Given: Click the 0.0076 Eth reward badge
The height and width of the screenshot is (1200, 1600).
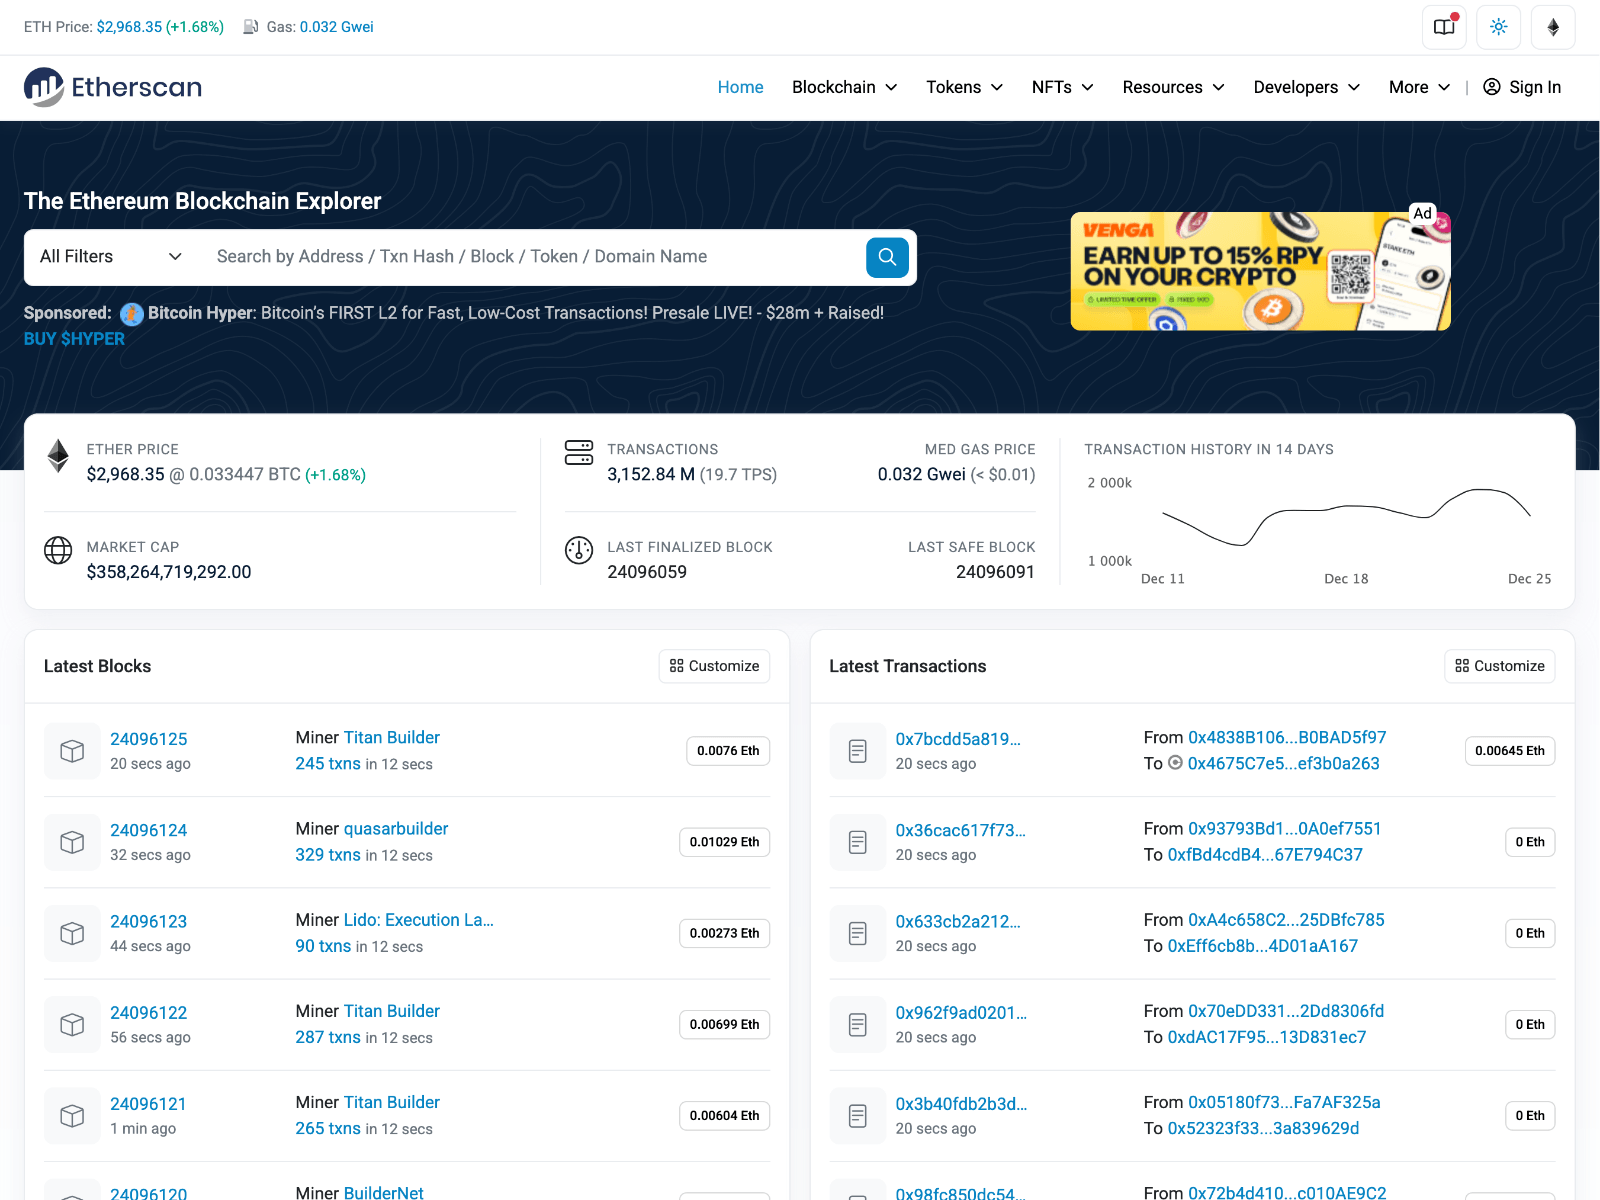Looking at the screenshot, I should pos(728,751).
